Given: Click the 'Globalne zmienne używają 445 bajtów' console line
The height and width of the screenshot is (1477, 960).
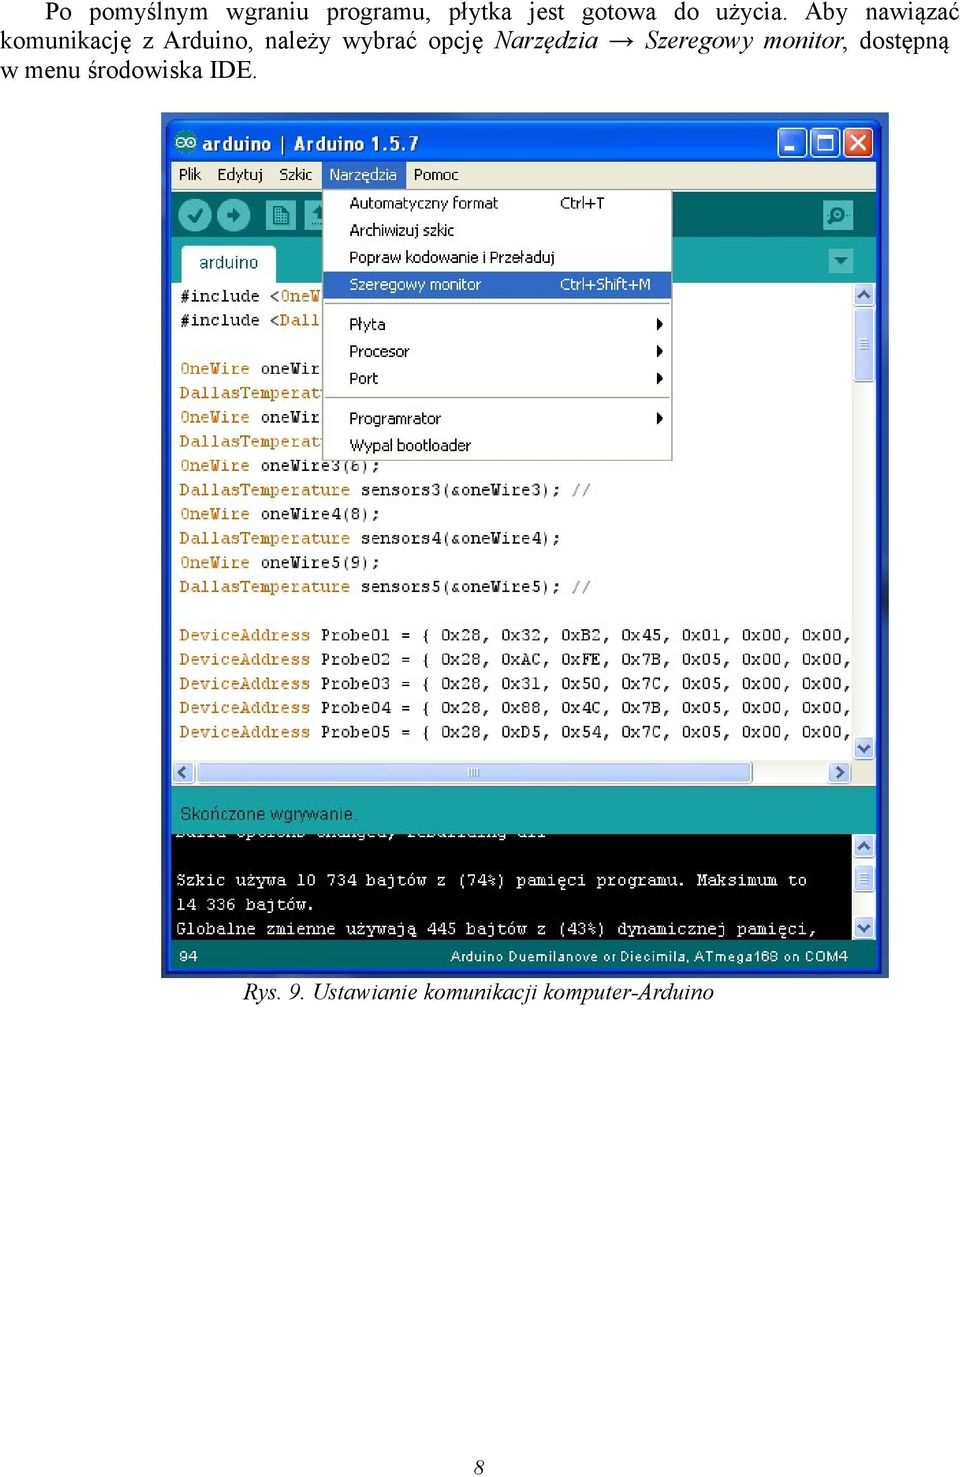Looking at the screenshot, I should (x=496, y=929).
